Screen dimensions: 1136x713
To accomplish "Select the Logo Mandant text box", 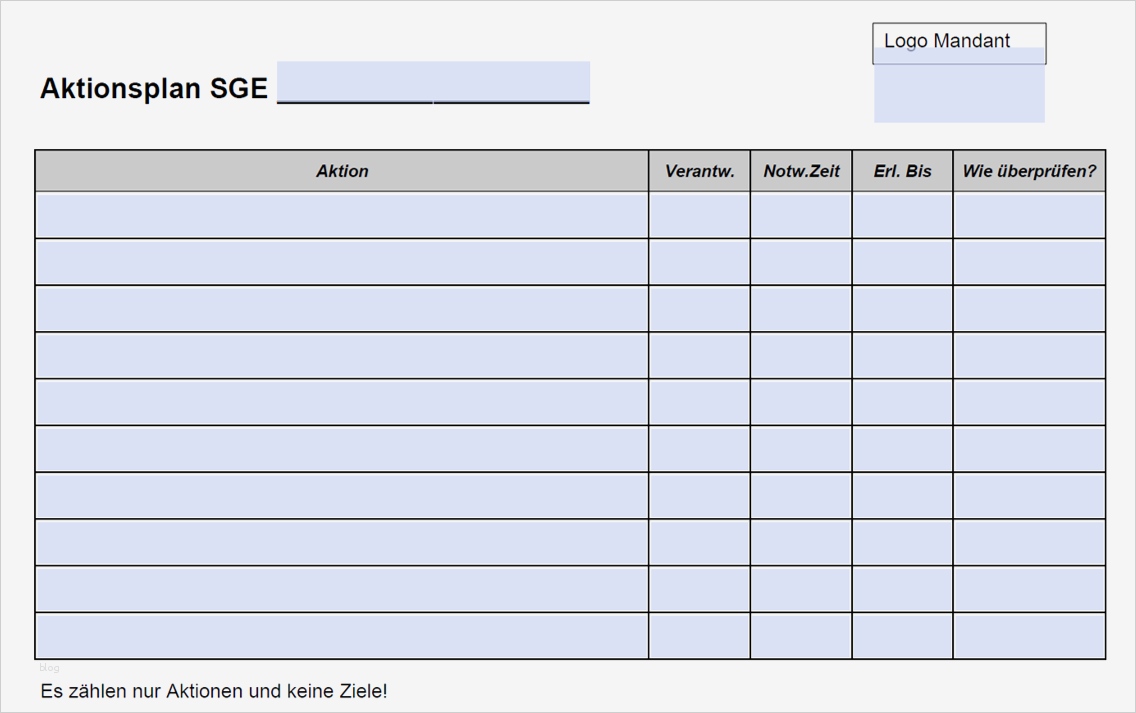I will tap(958, 41).
